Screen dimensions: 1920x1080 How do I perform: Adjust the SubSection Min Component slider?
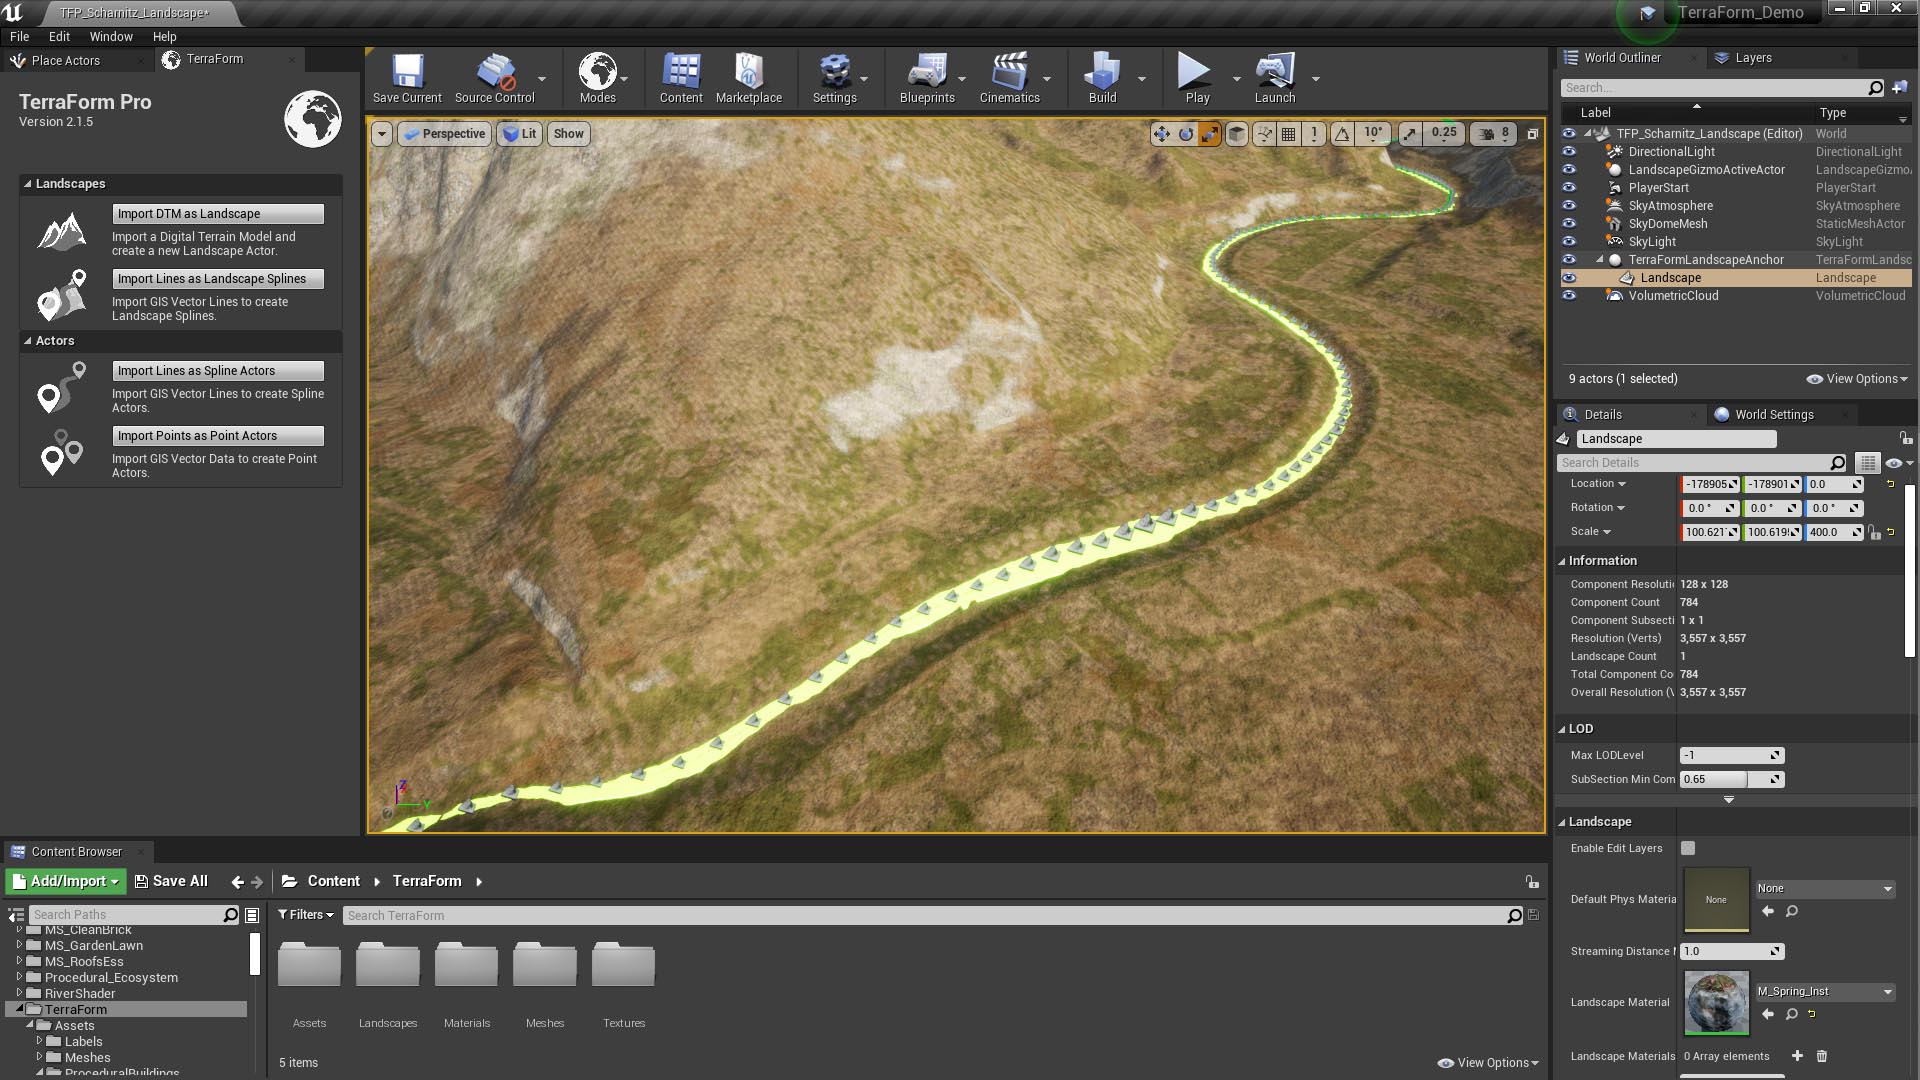1732,779
